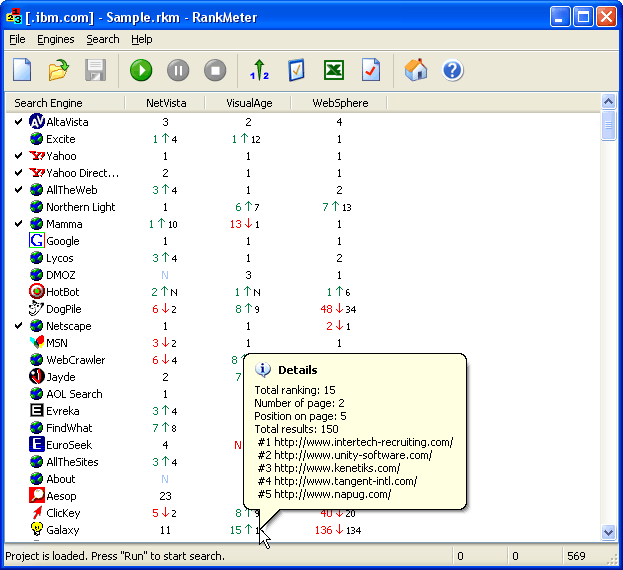Pause the search with pause button
This screenshot has width=623, height=570.
[178, 70]
